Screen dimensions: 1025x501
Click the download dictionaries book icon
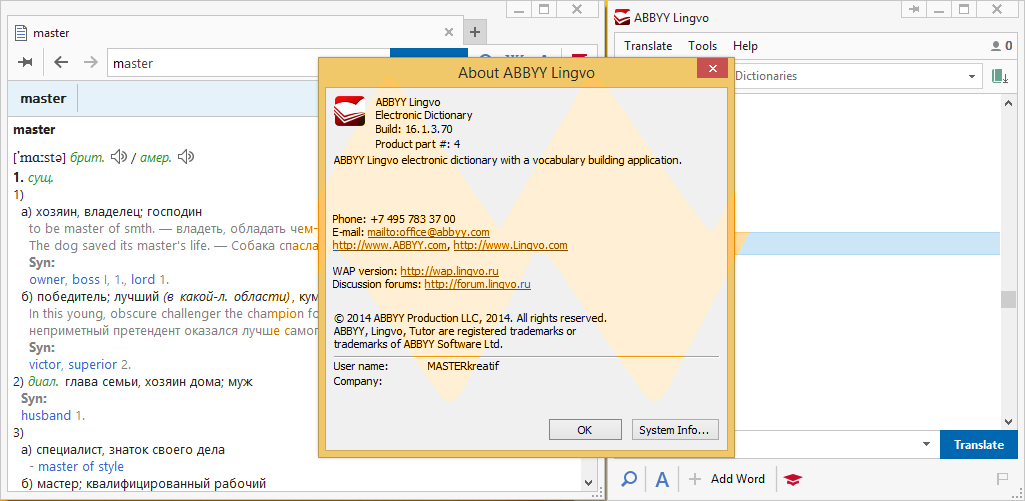1000,76
